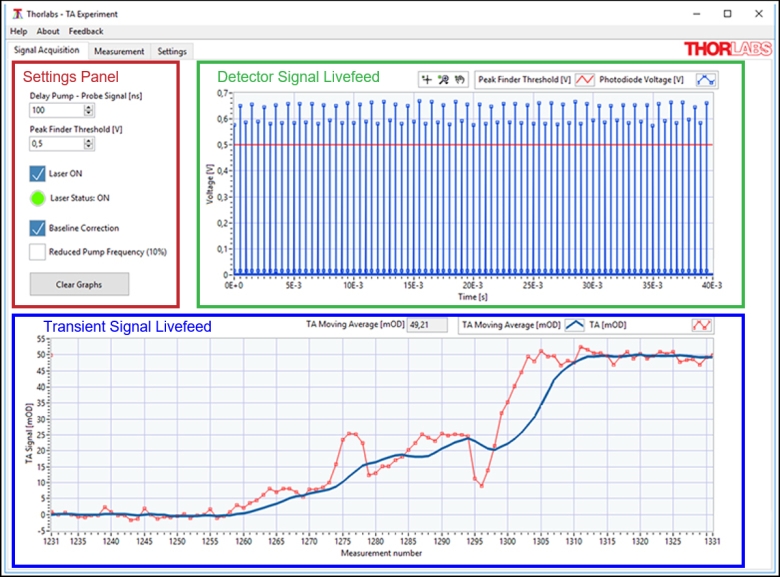
Task: Click the green Laser Status indicator
Action: coord(37,198)
